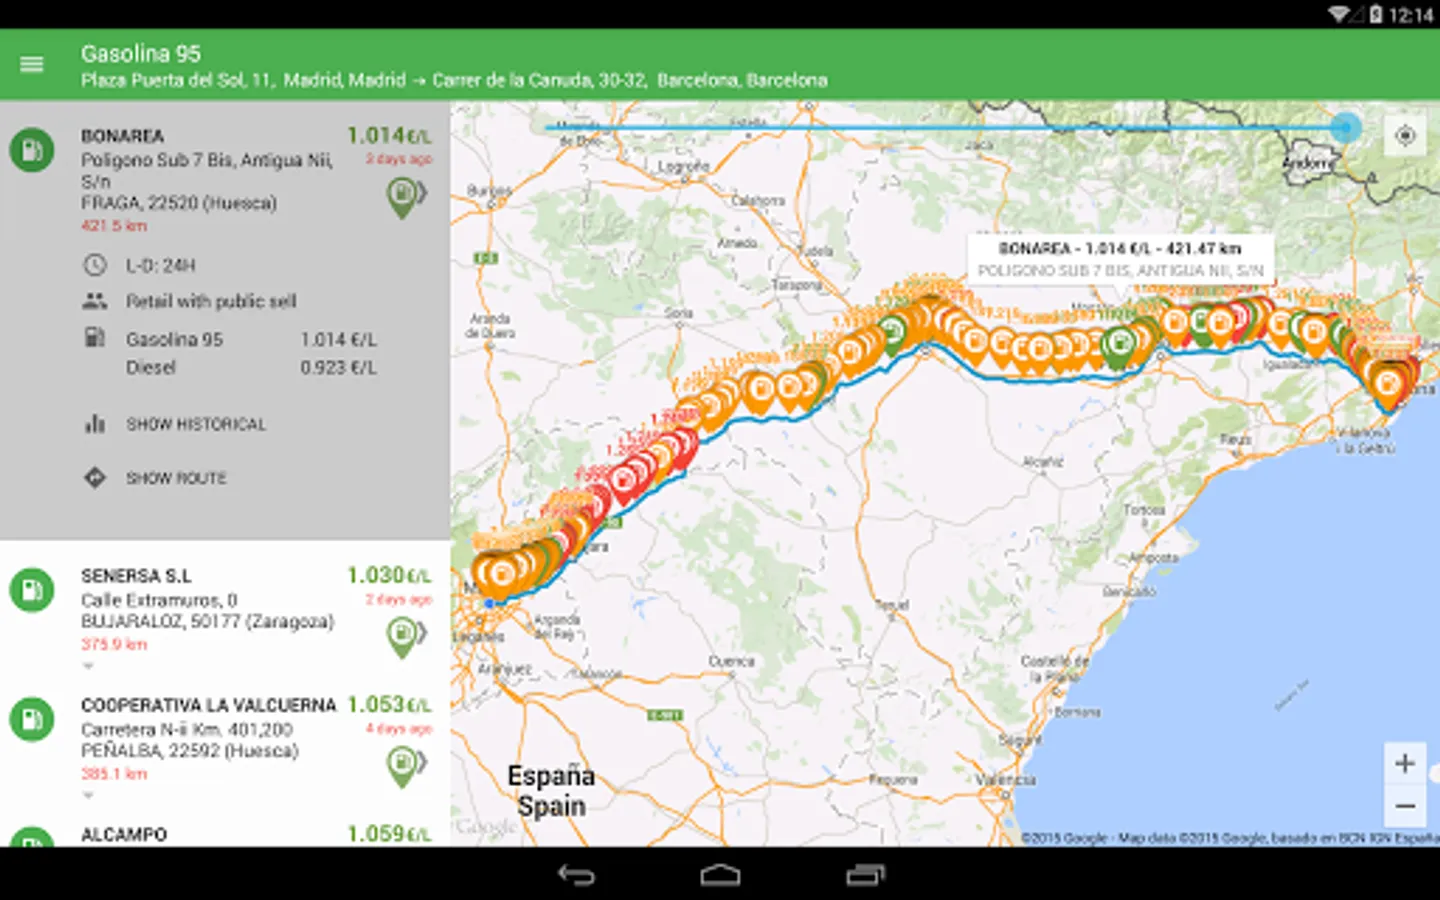This screenshot has height=900, width=1440.
Task: Select orange station marker at Barcelona destination
Action: click(x=1388, y=387)
